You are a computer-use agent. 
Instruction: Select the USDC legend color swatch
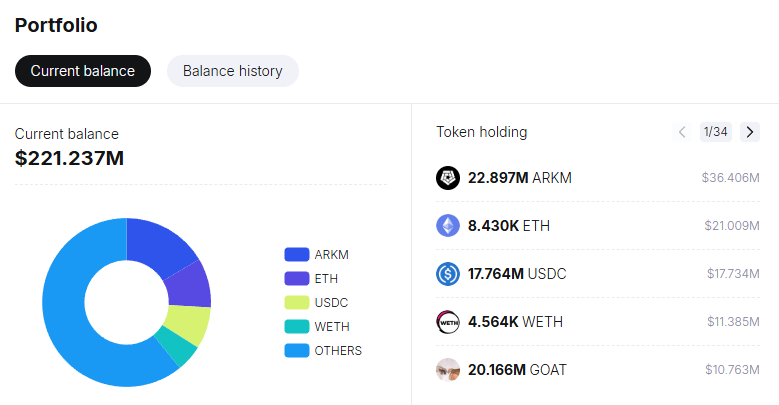click(297, 302)
